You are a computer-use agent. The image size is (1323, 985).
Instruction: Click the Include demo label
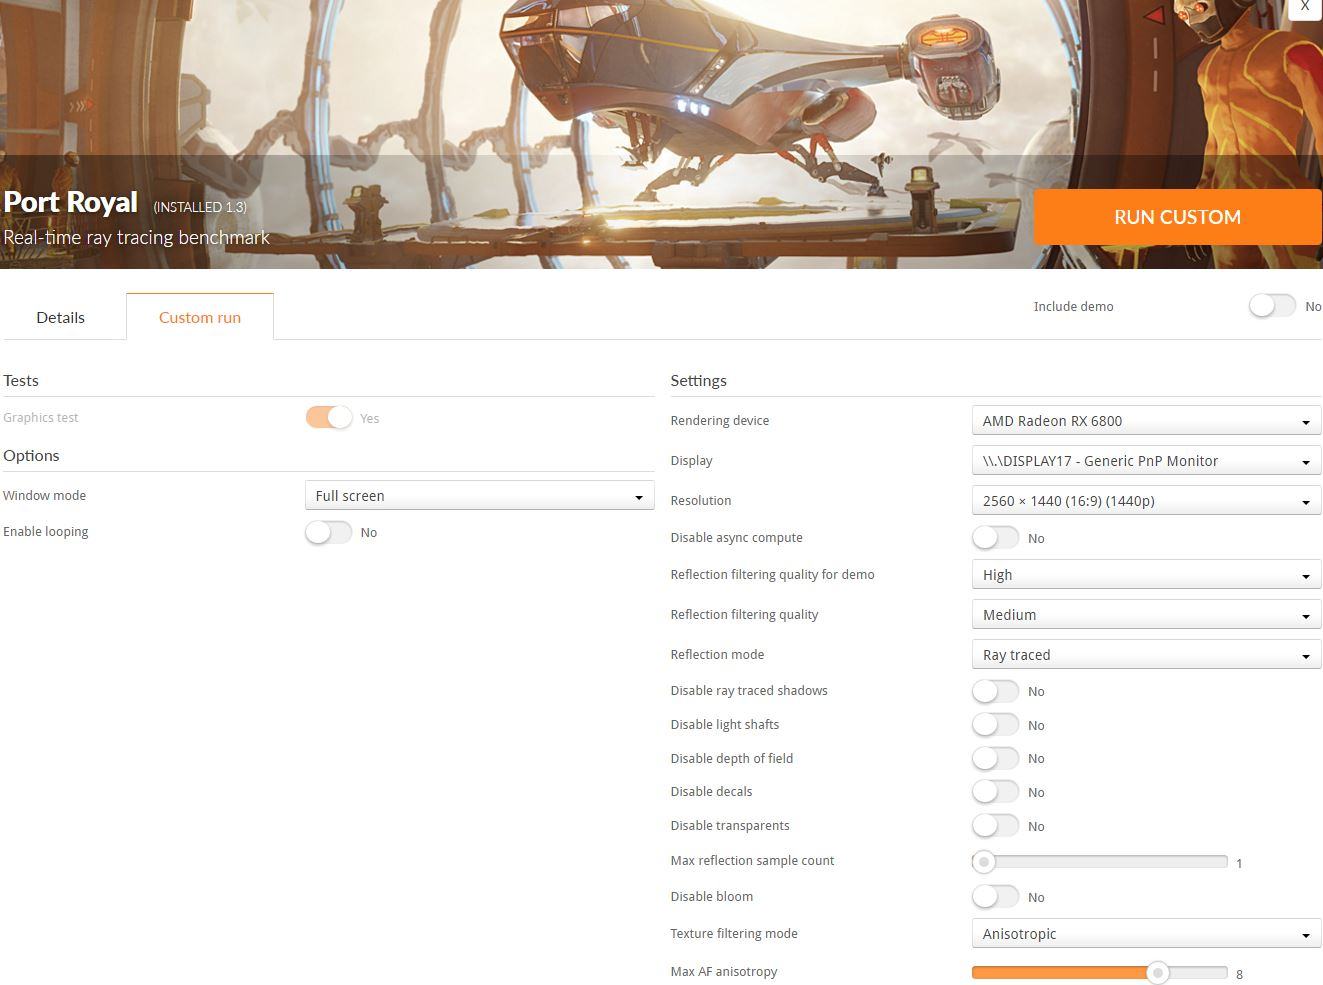(x=1073, y=307)
